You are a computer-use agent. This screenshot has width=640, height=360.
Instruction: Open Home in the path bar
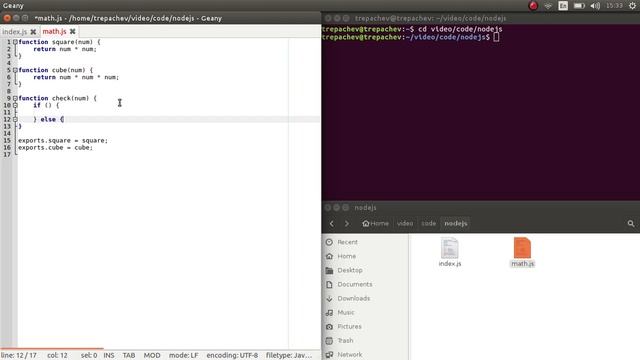[x=376, y=223]
